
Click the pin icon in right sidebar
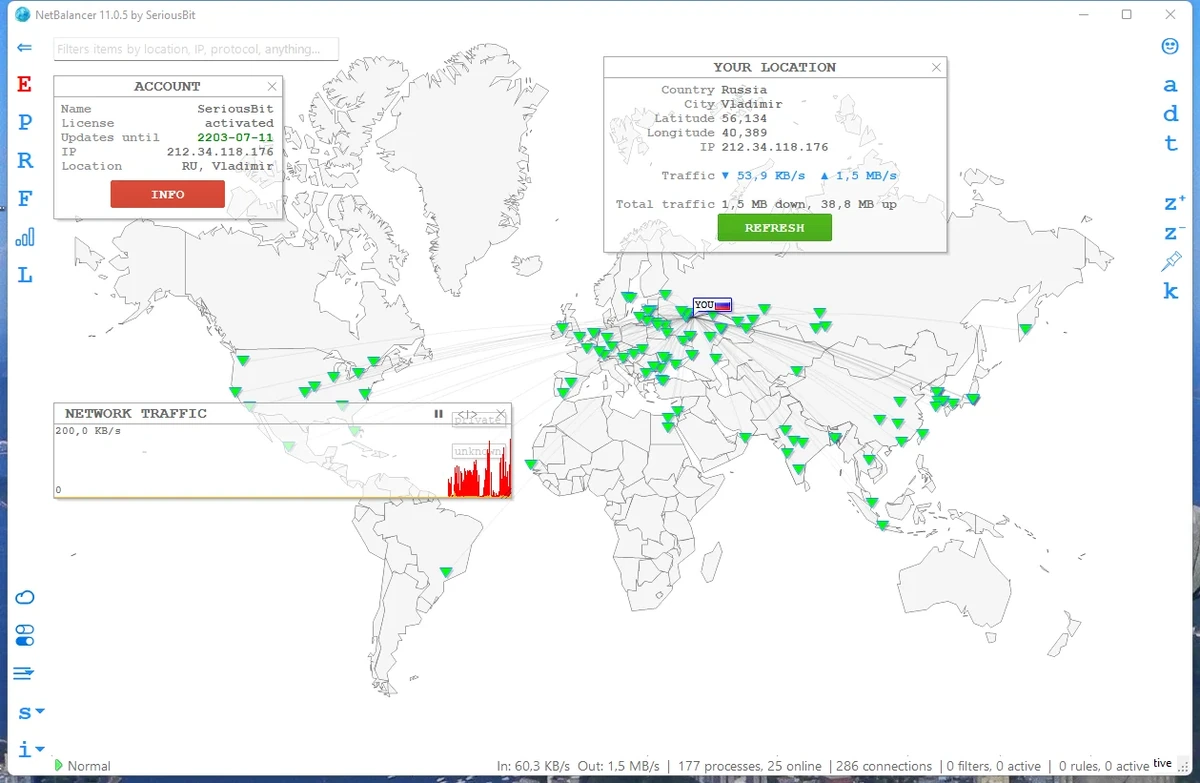tap(1171, 262)
